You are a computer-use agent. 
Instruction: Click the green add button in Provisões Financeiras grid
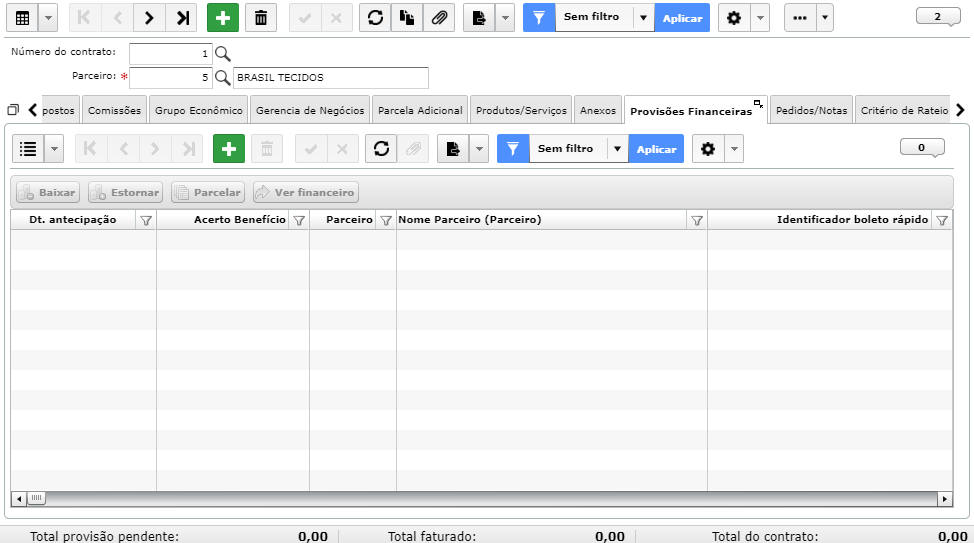(x=229, y=149)
